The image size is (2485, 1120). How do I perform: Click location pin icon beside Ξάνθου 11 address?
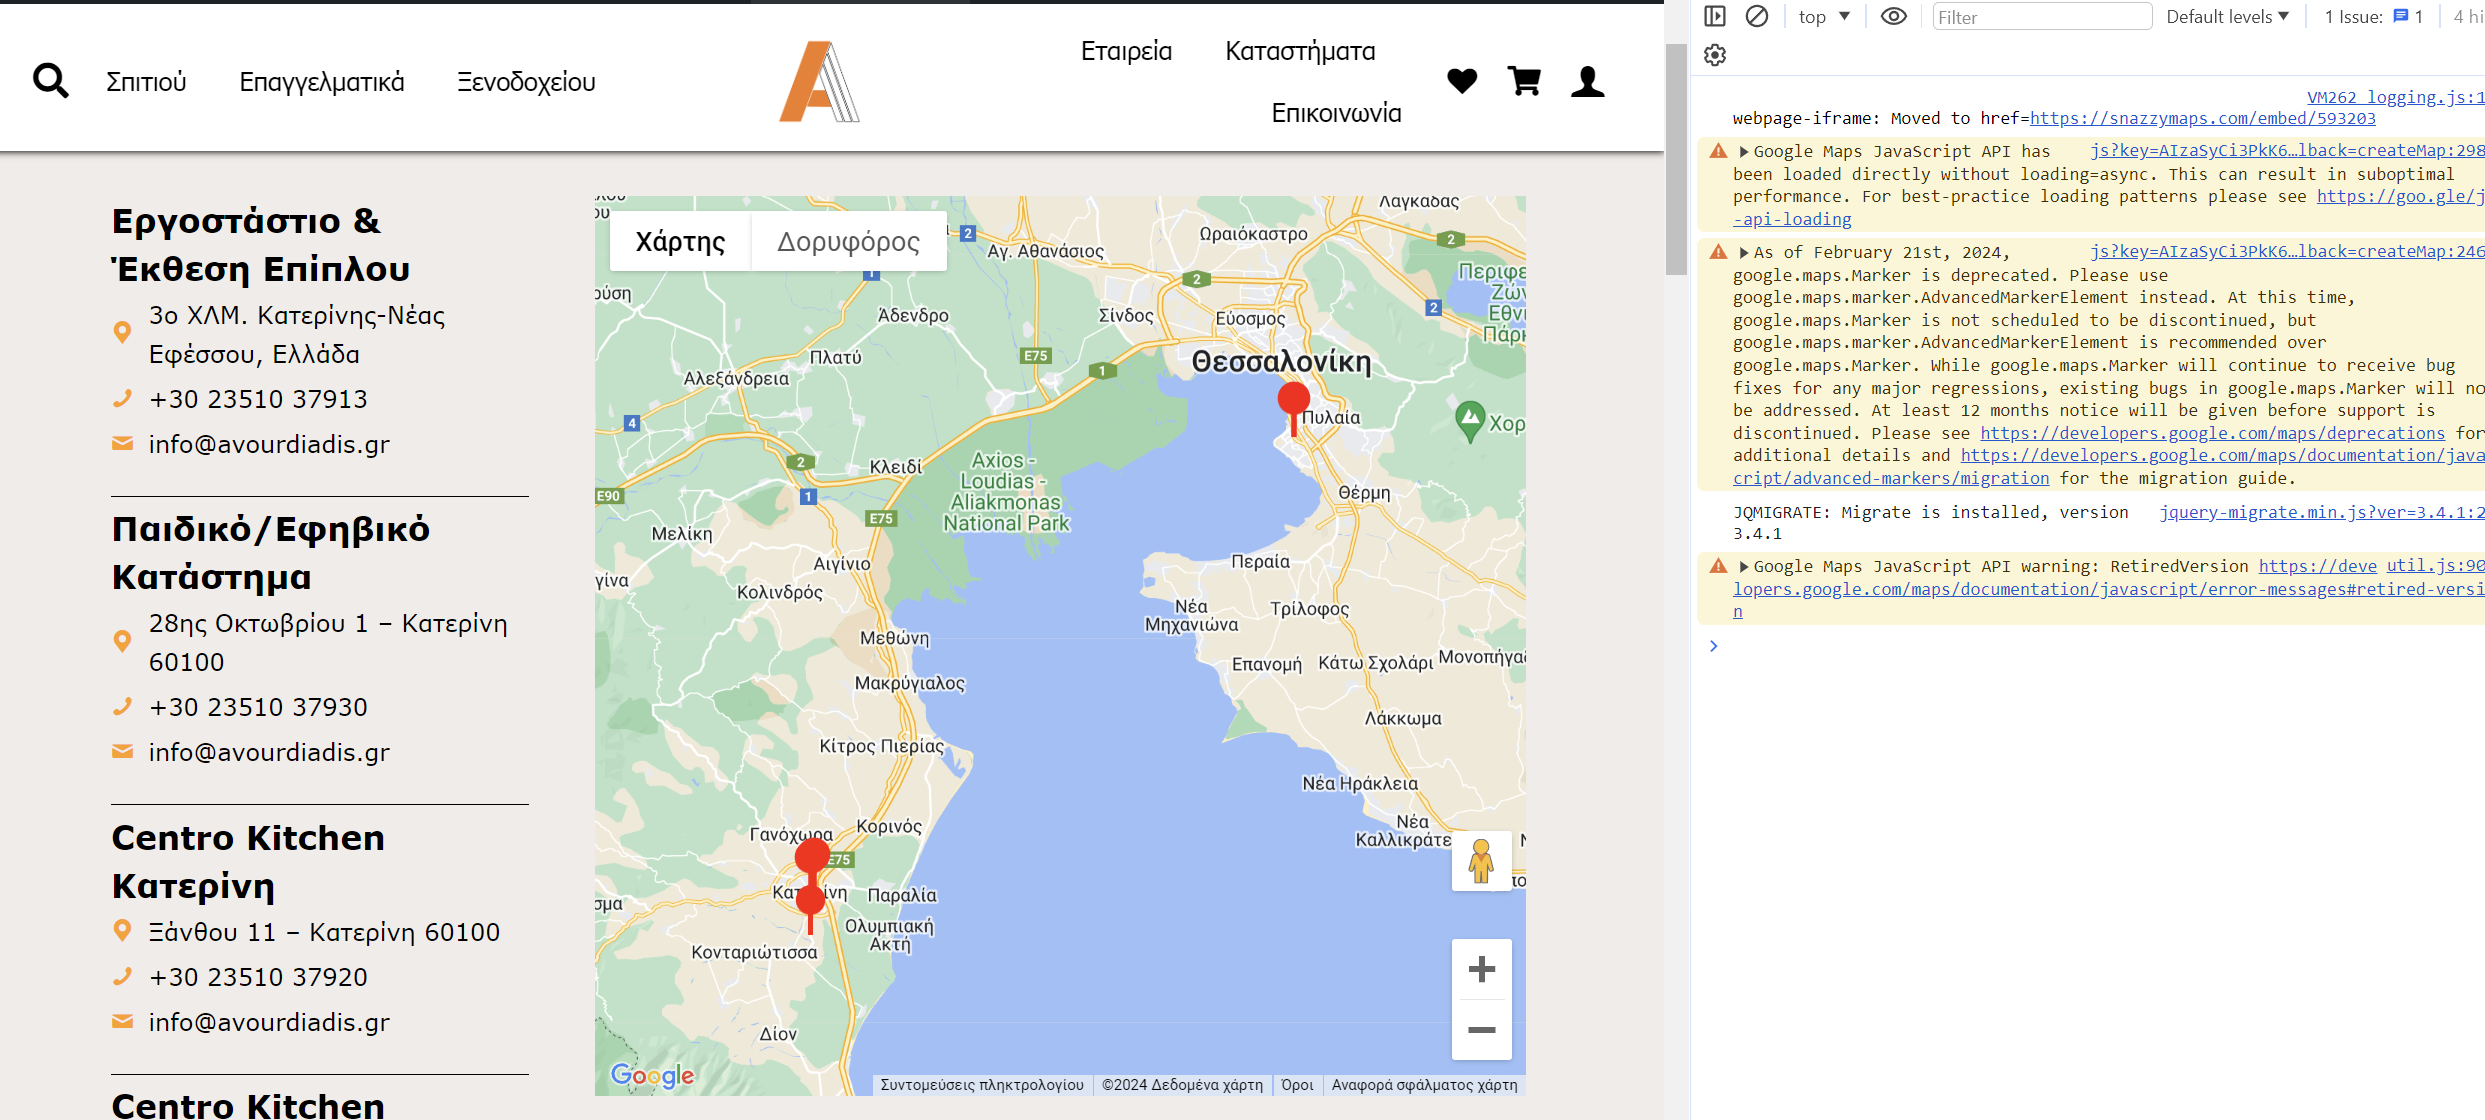[122, 931]
